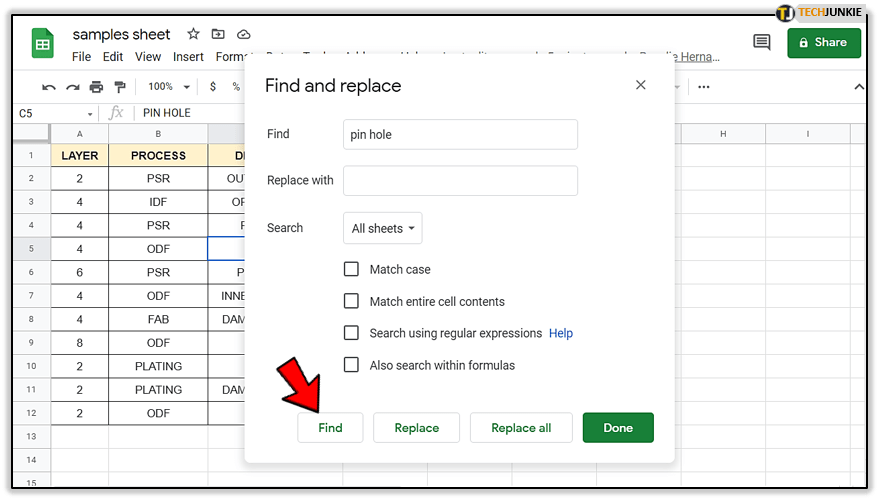Open the Insert menu

(188, 57)
